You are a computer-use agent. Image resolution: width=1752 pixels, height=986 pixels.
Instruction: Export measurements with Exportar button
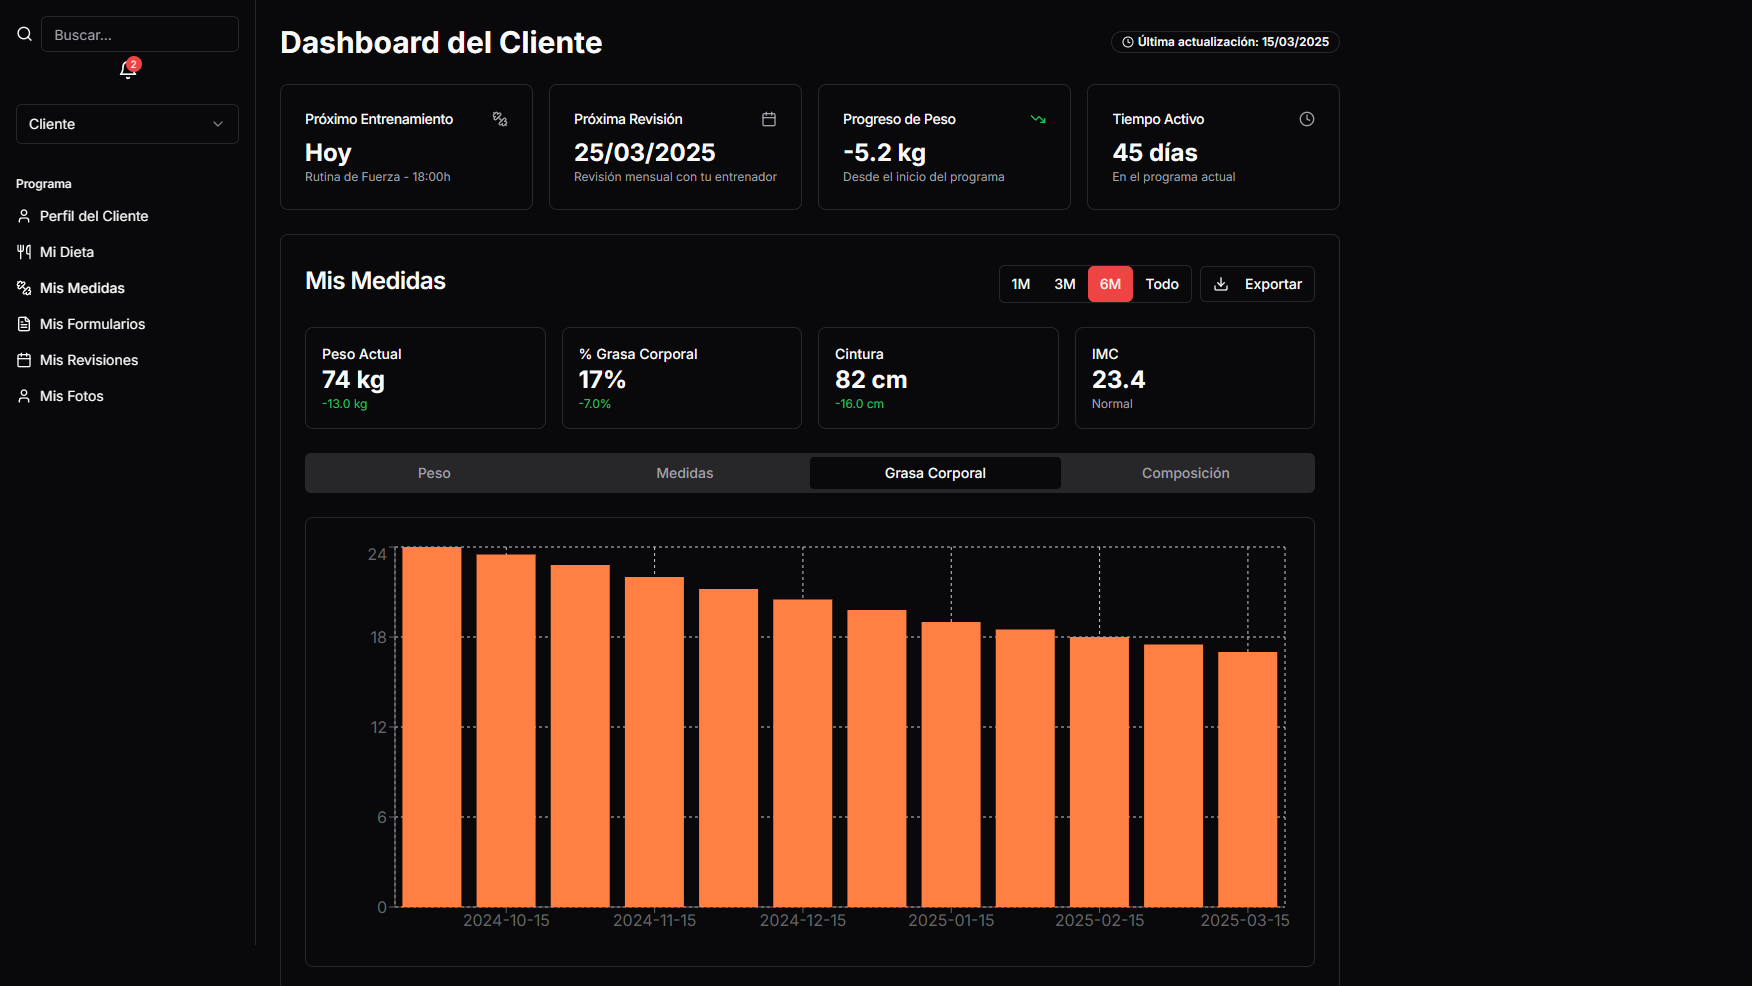click(1257, 284)
